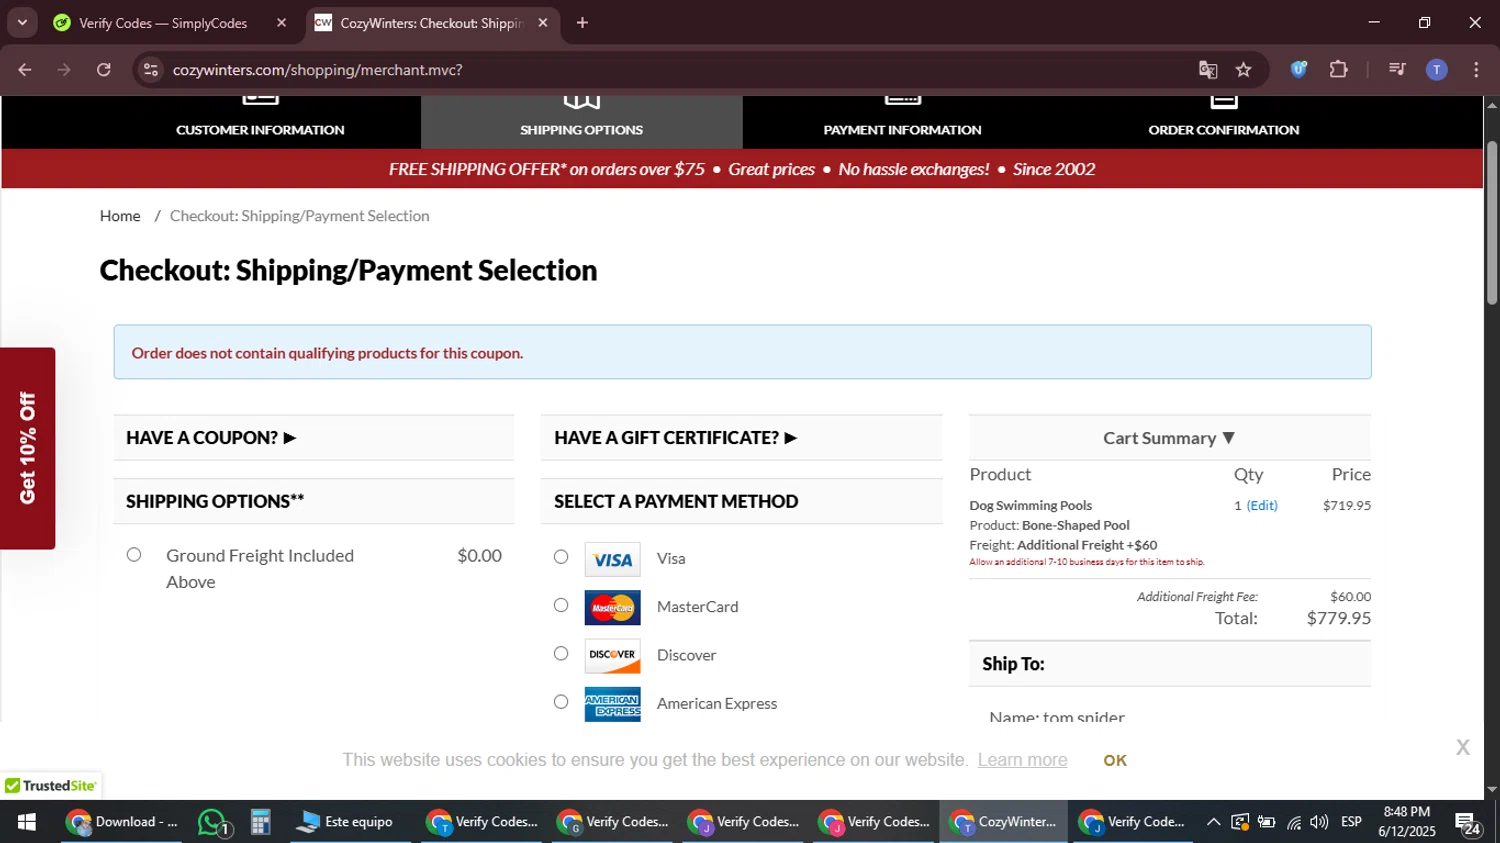Go to Customer Information step
Image resolution: width=1500 pixels, height=843 pixels.
(x=260, y=122)
